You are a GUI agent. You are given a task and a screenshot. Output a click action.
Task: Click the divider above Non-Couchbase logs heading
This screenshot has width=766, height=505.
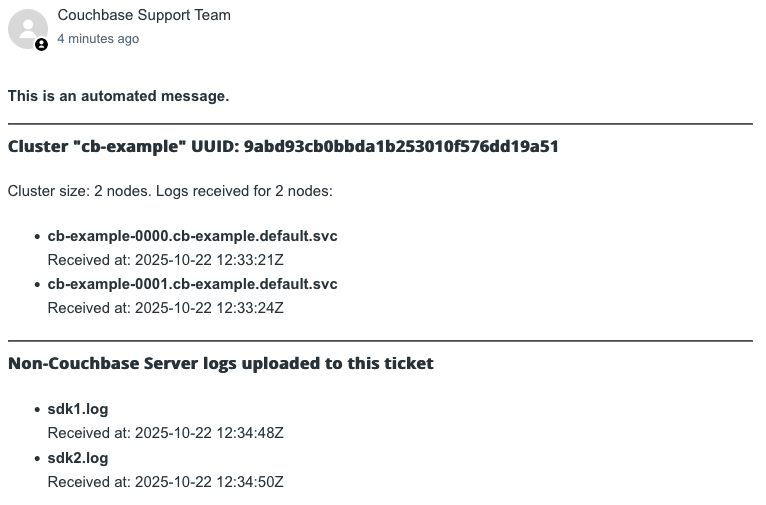point(380,341)
